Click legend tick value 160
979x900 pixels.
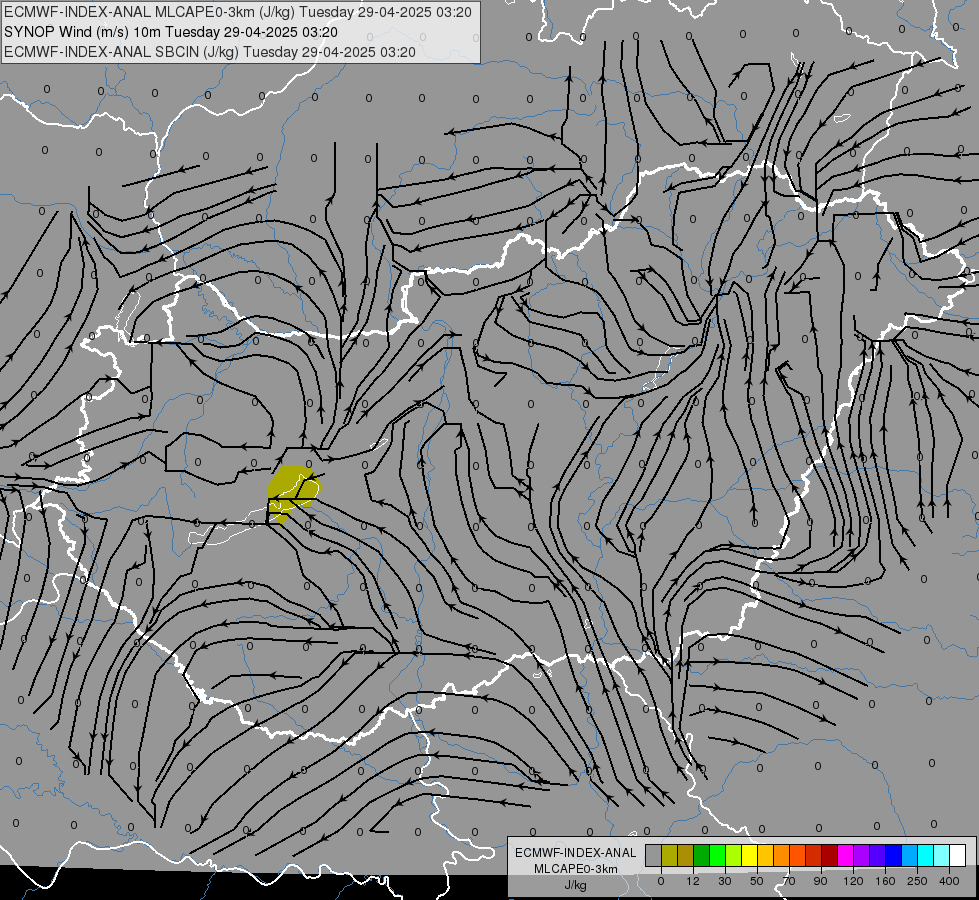(885, 881)
